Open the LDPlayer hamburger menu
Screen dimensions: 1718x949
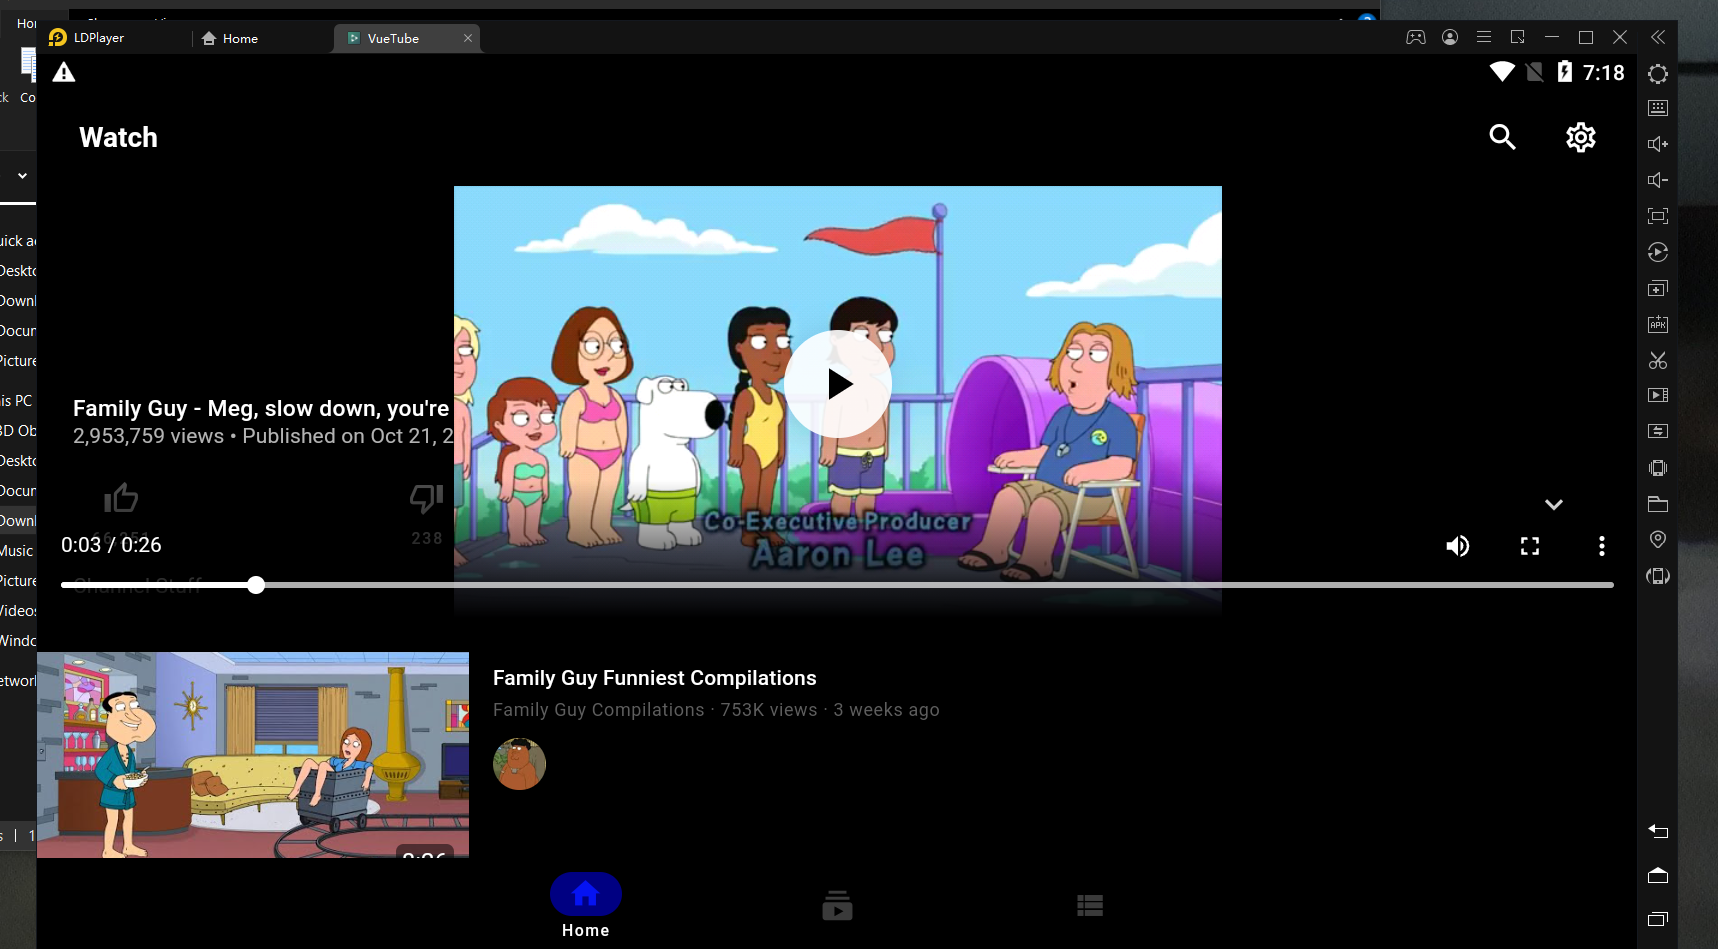pyautogui.click(x=1484, y=37)
